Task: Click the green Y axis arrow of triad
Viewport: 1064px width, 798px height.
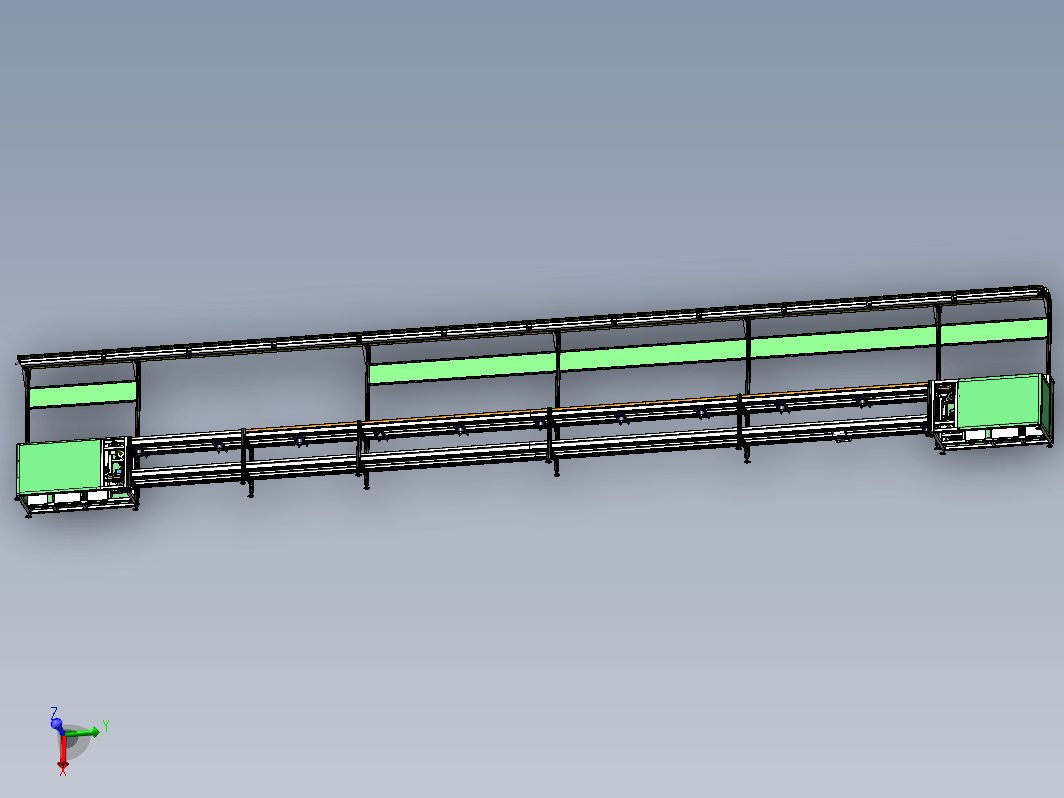Action: (x=83, y=732)
